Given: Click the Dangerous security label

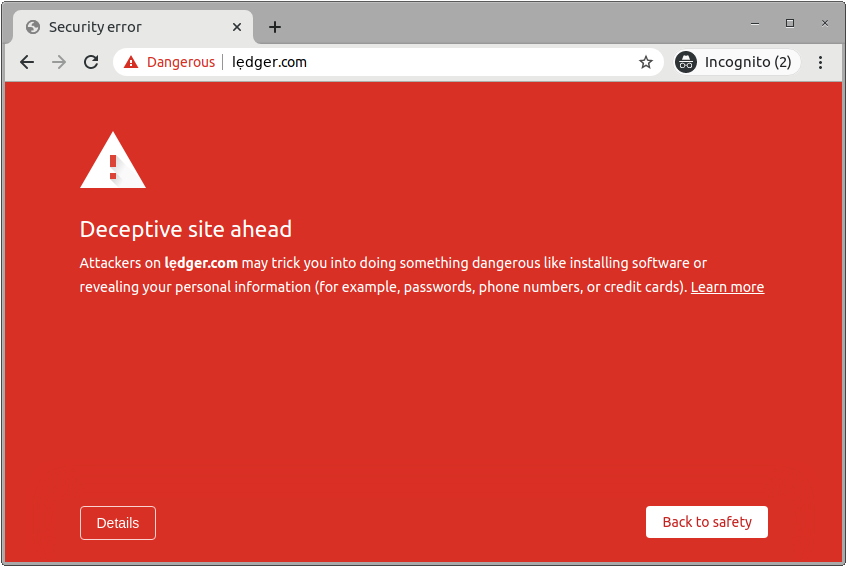Looking at the screenshot, I should pyautogui.click(x=181, y=63).
